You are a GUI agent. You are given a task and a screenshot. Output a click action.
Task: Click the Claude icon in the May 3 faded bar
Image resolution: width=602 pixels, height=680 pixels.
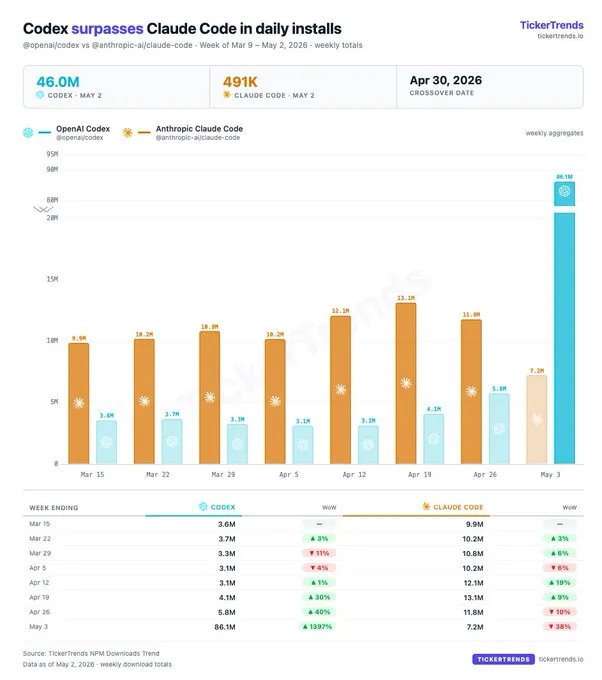pos(537,419)
